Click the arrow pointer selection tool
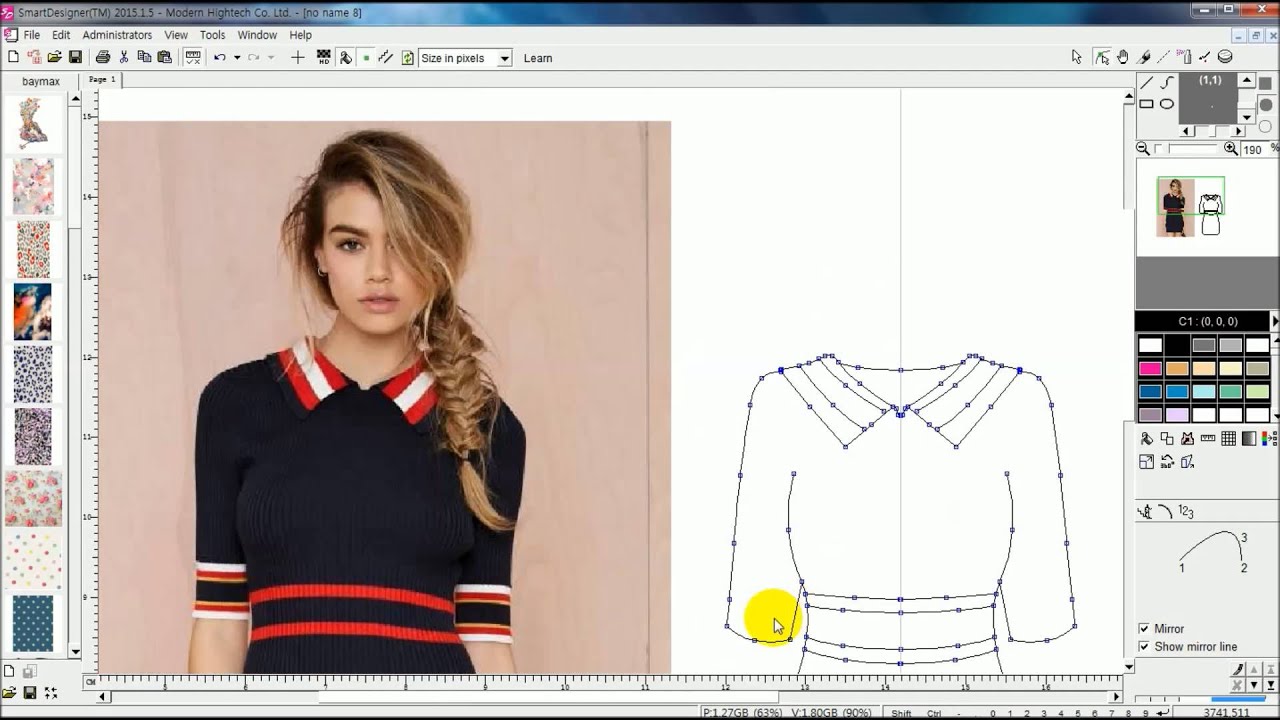 1076,58
